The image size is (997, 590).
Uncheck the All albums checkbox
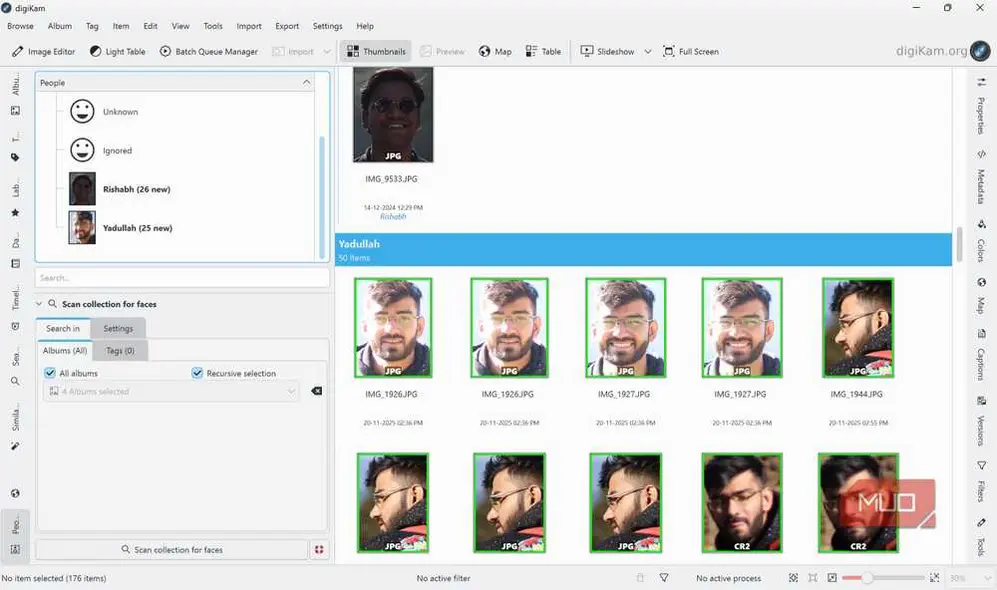[49, 373]
